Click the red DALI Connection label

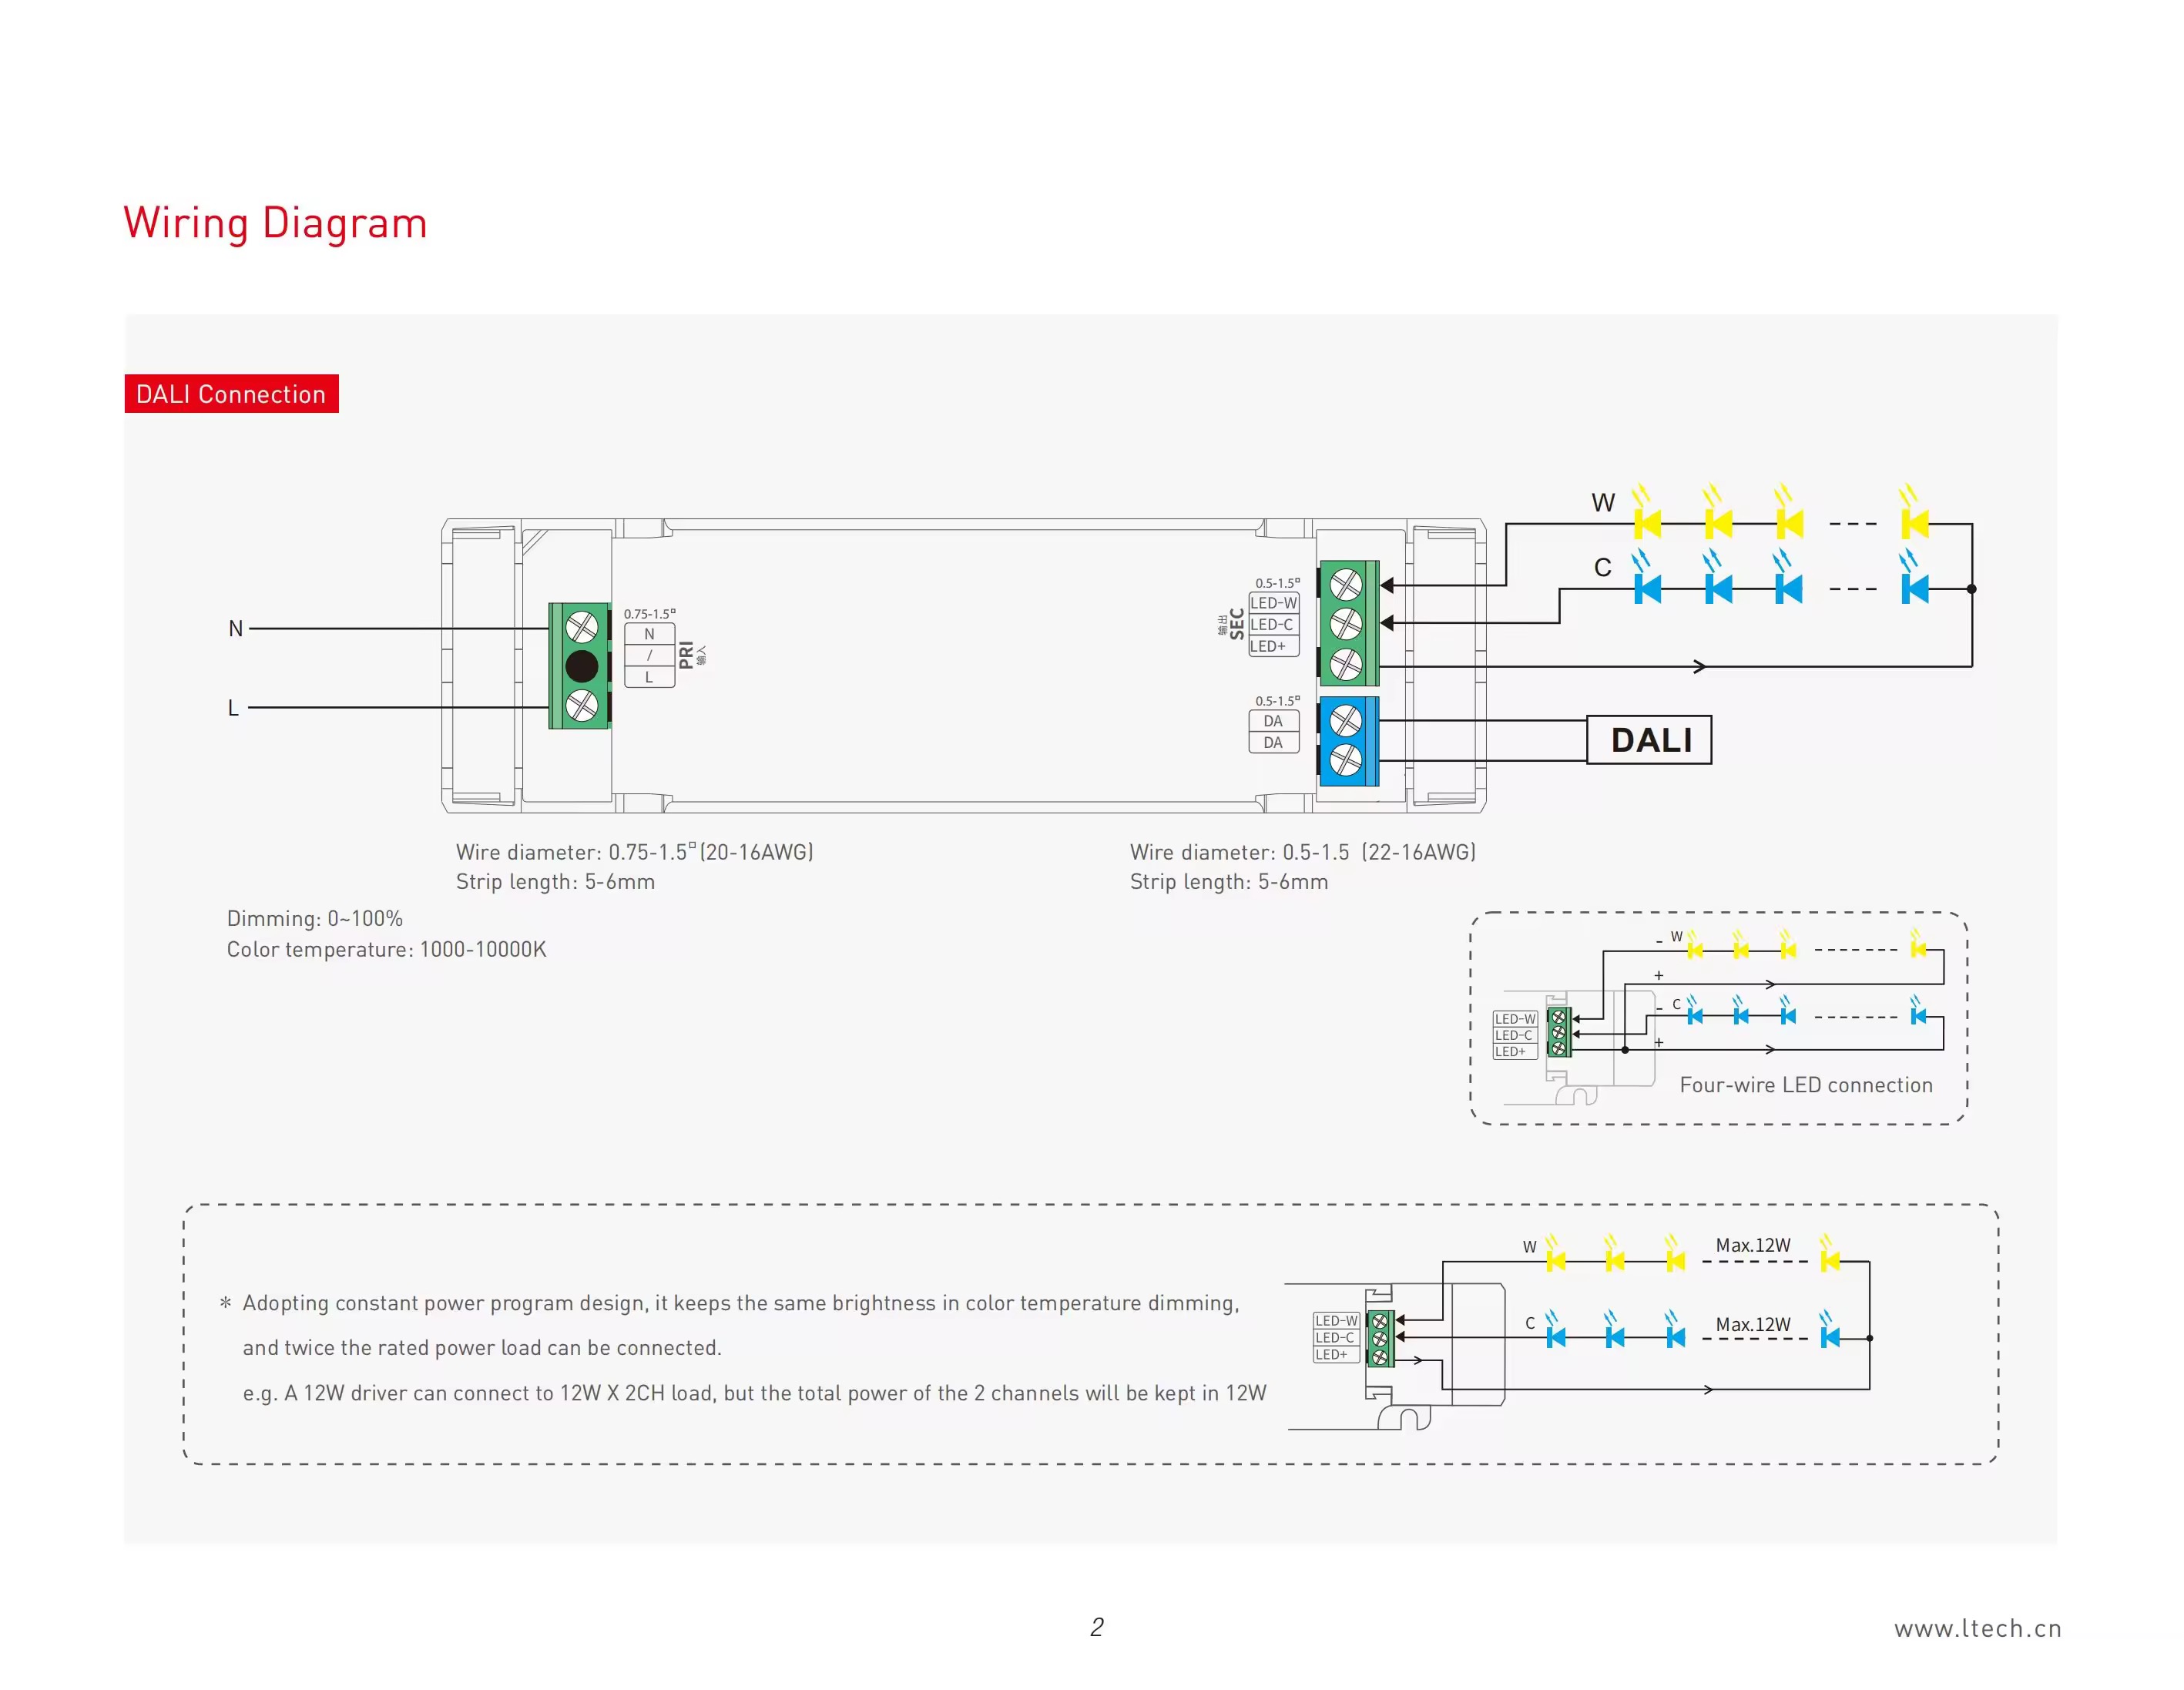click(231, 394)
